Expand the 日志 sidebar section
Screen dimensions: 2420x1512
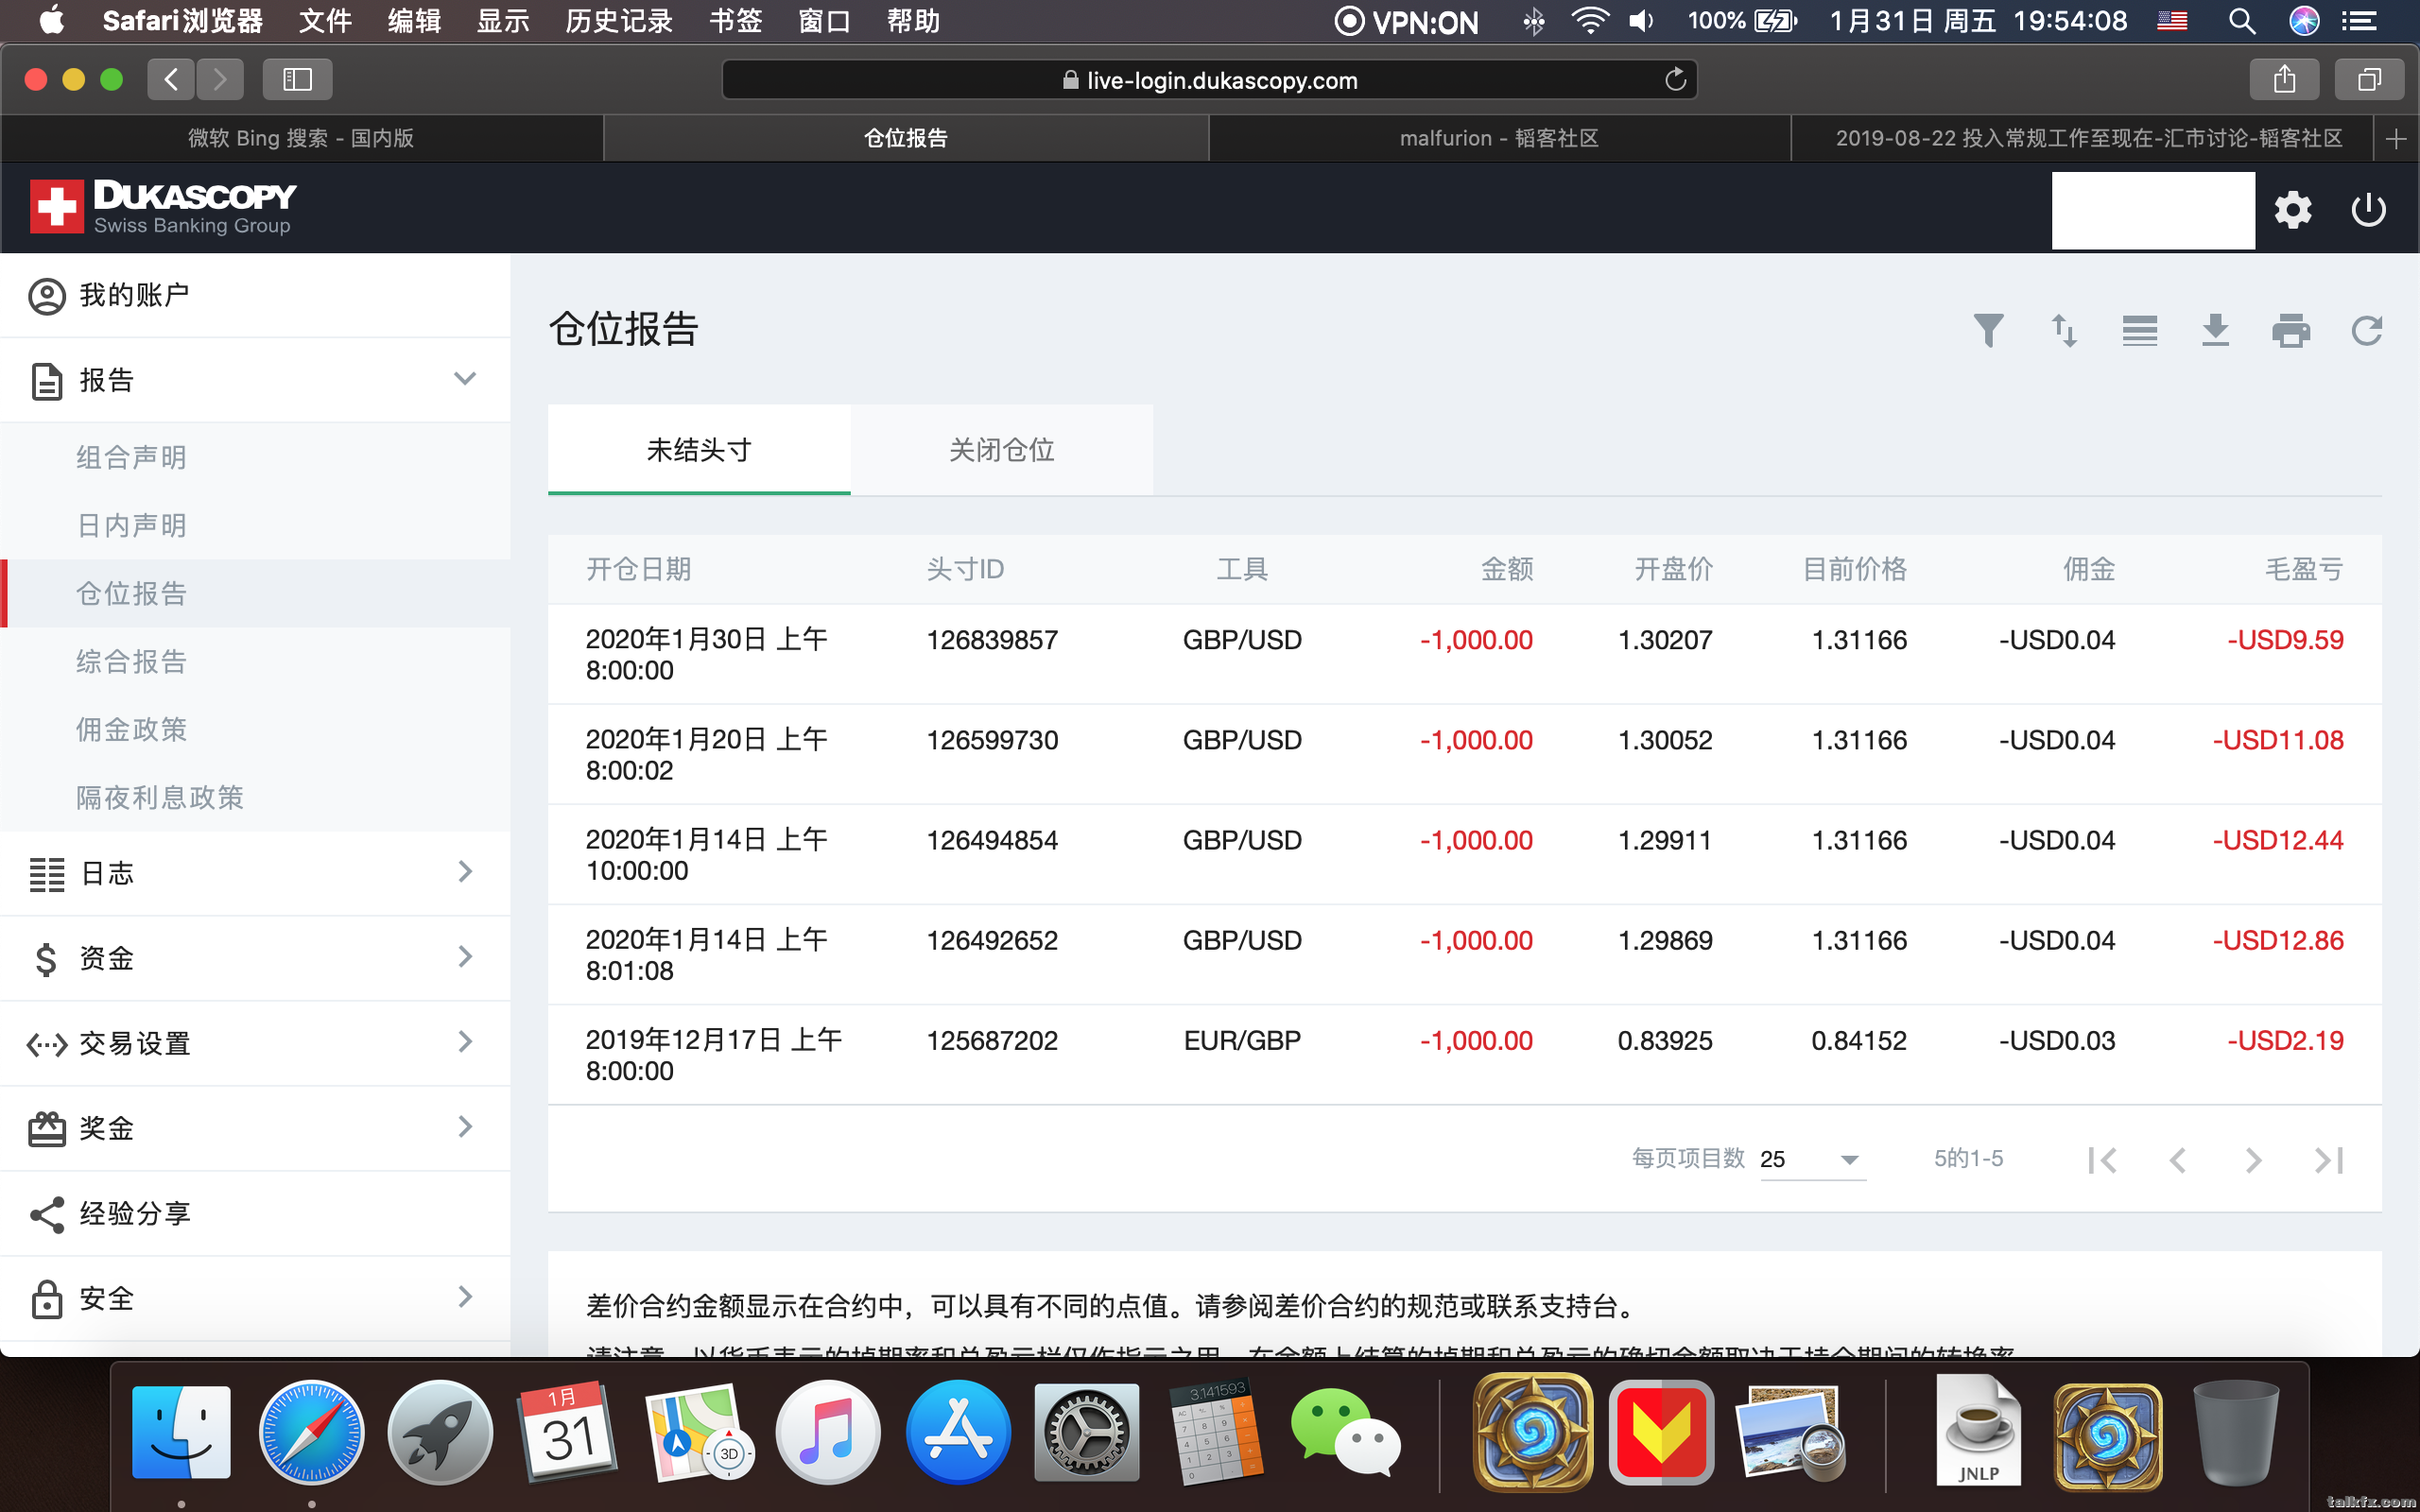464,872
